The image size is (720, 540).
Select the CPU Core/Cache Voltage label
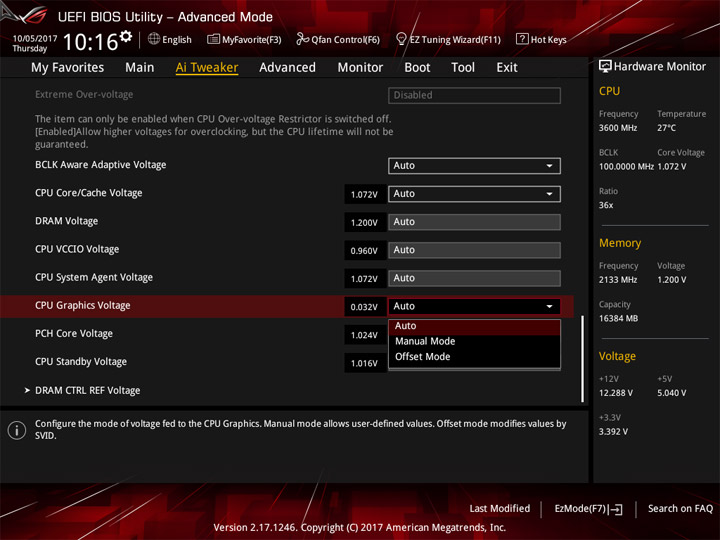click(89, 193)
